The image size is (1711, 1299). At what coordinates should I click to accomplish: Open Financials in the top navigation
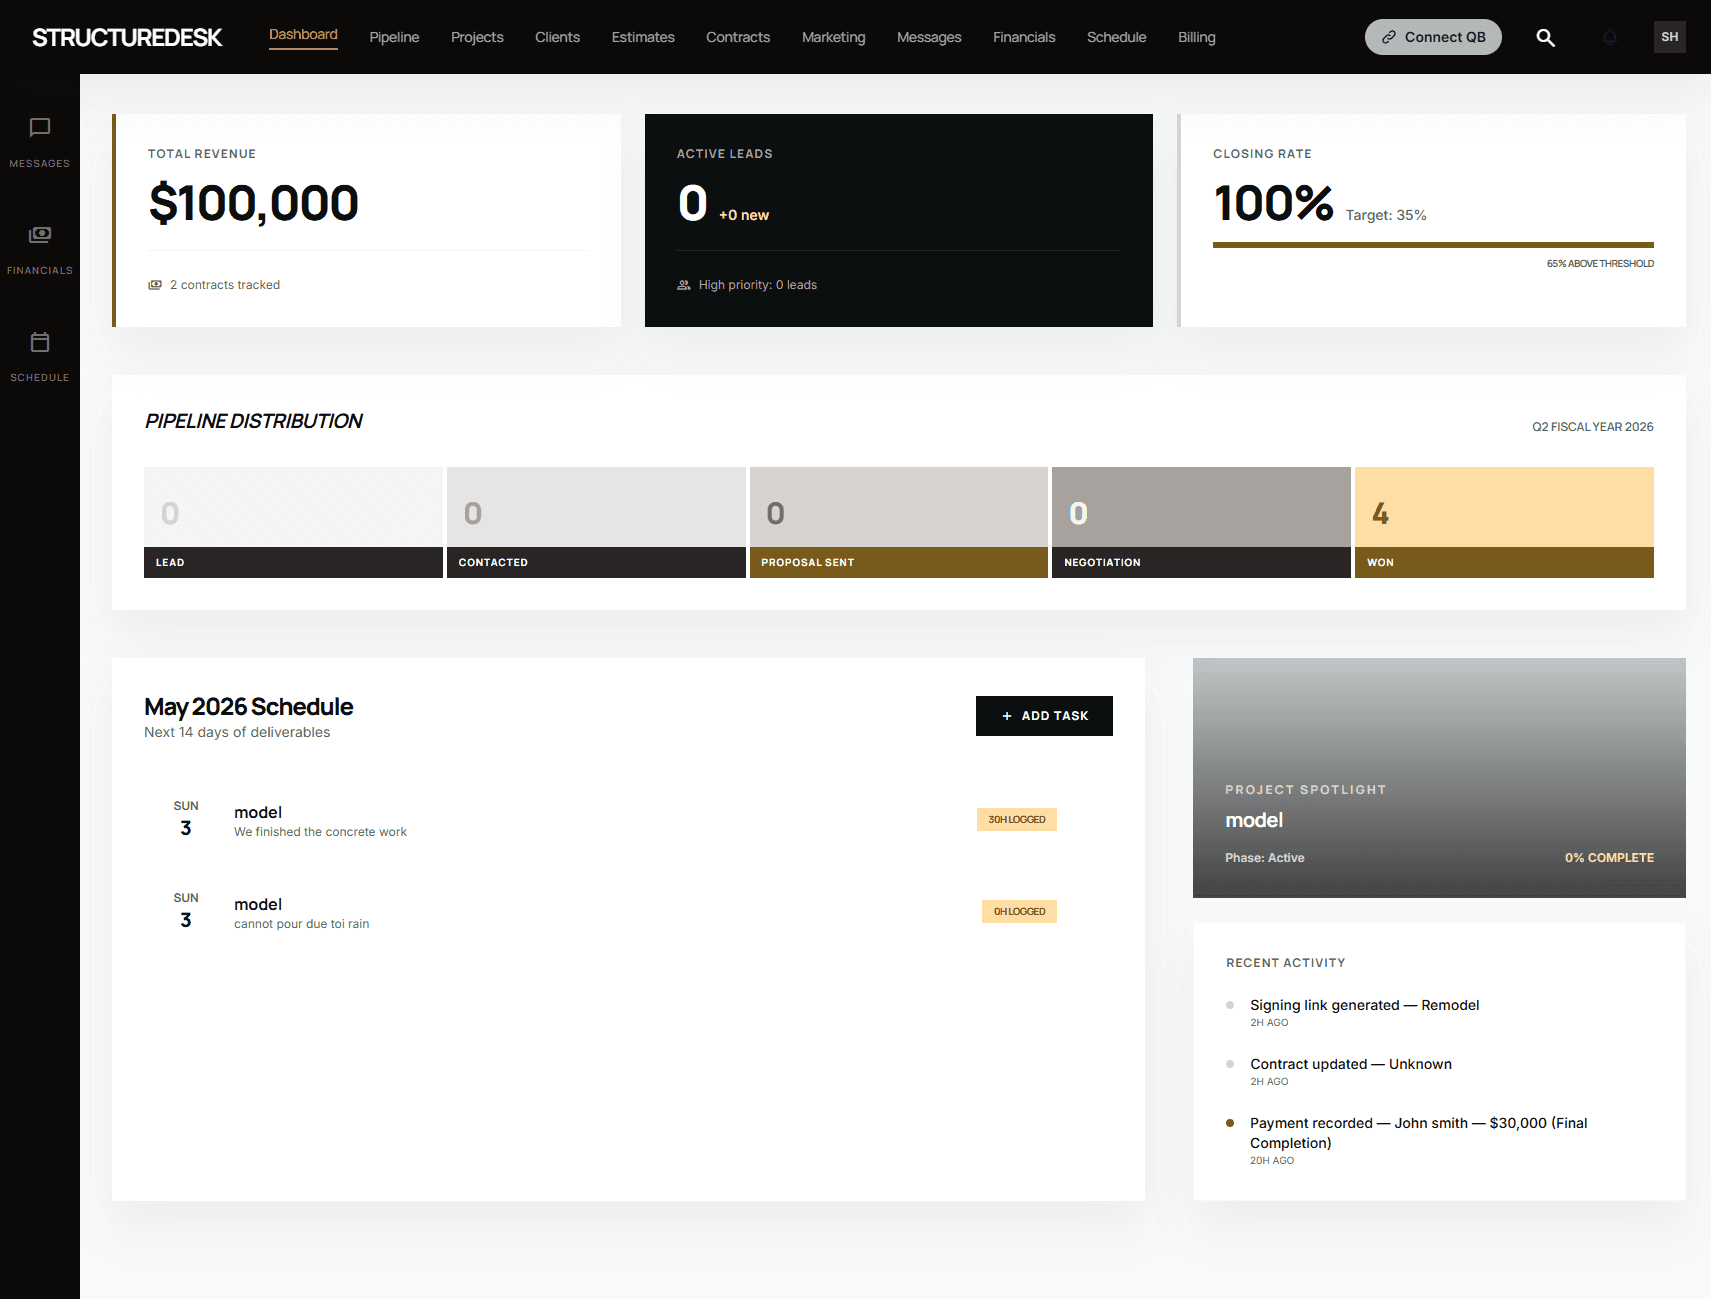(x=1024, y=37)
